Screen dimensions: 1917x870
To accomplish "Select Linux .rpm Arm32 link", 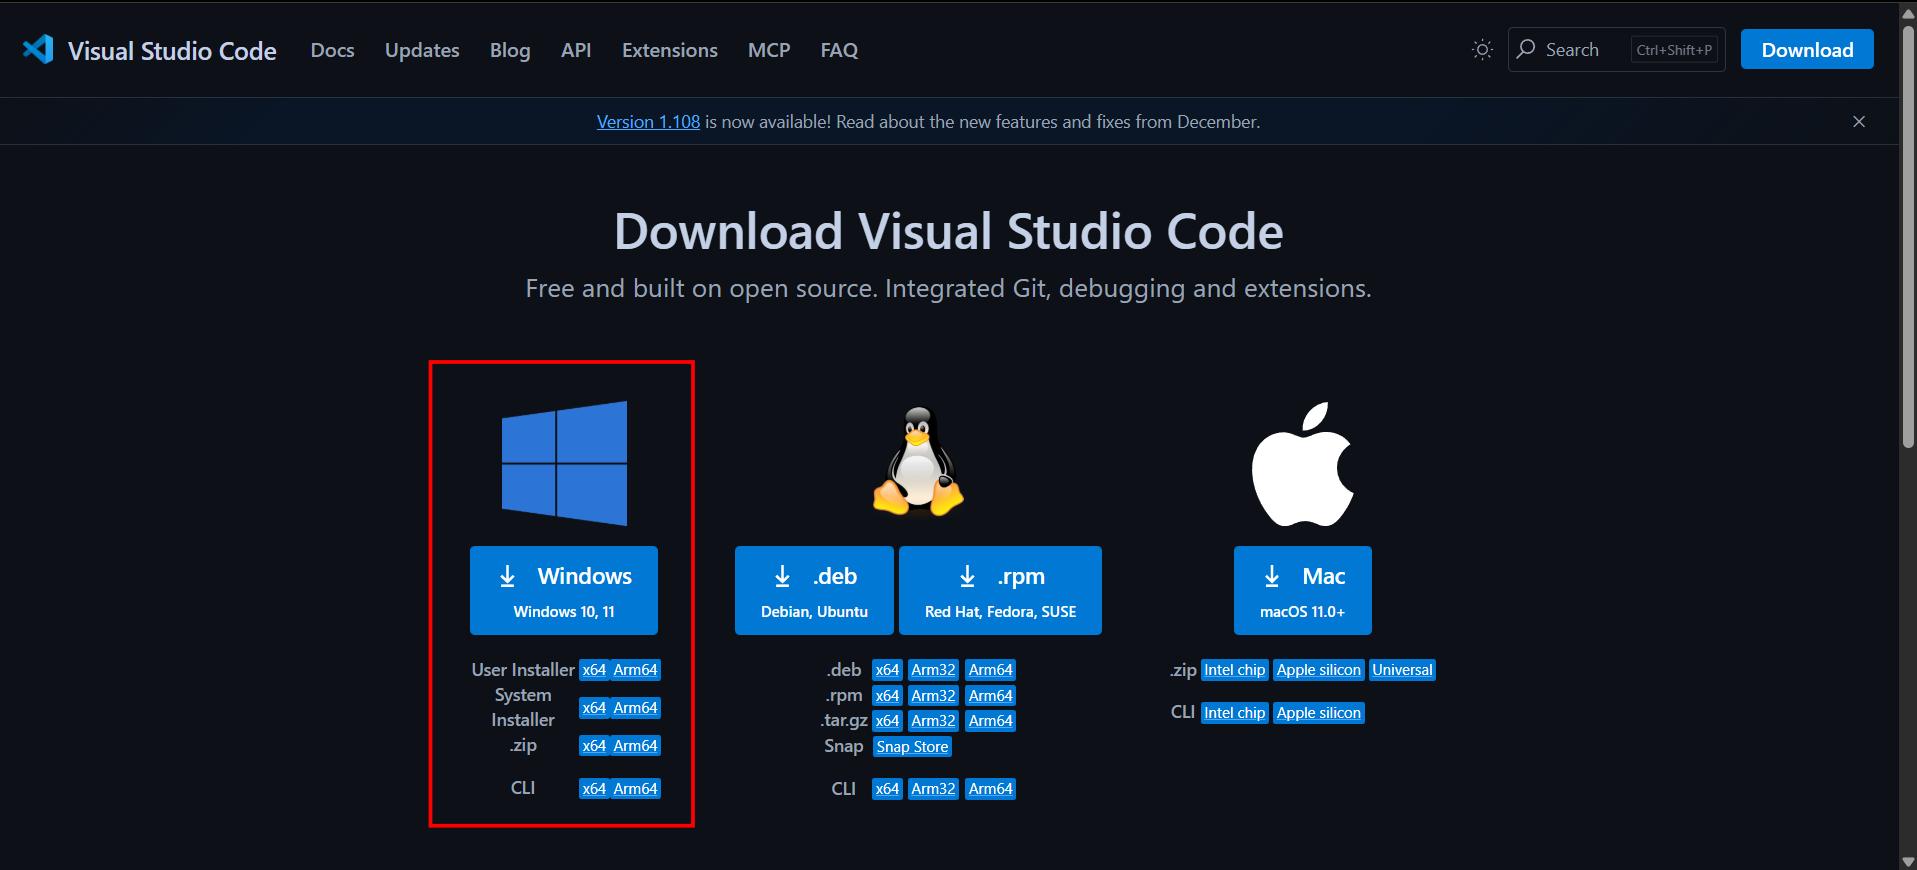I will point(933,696).
